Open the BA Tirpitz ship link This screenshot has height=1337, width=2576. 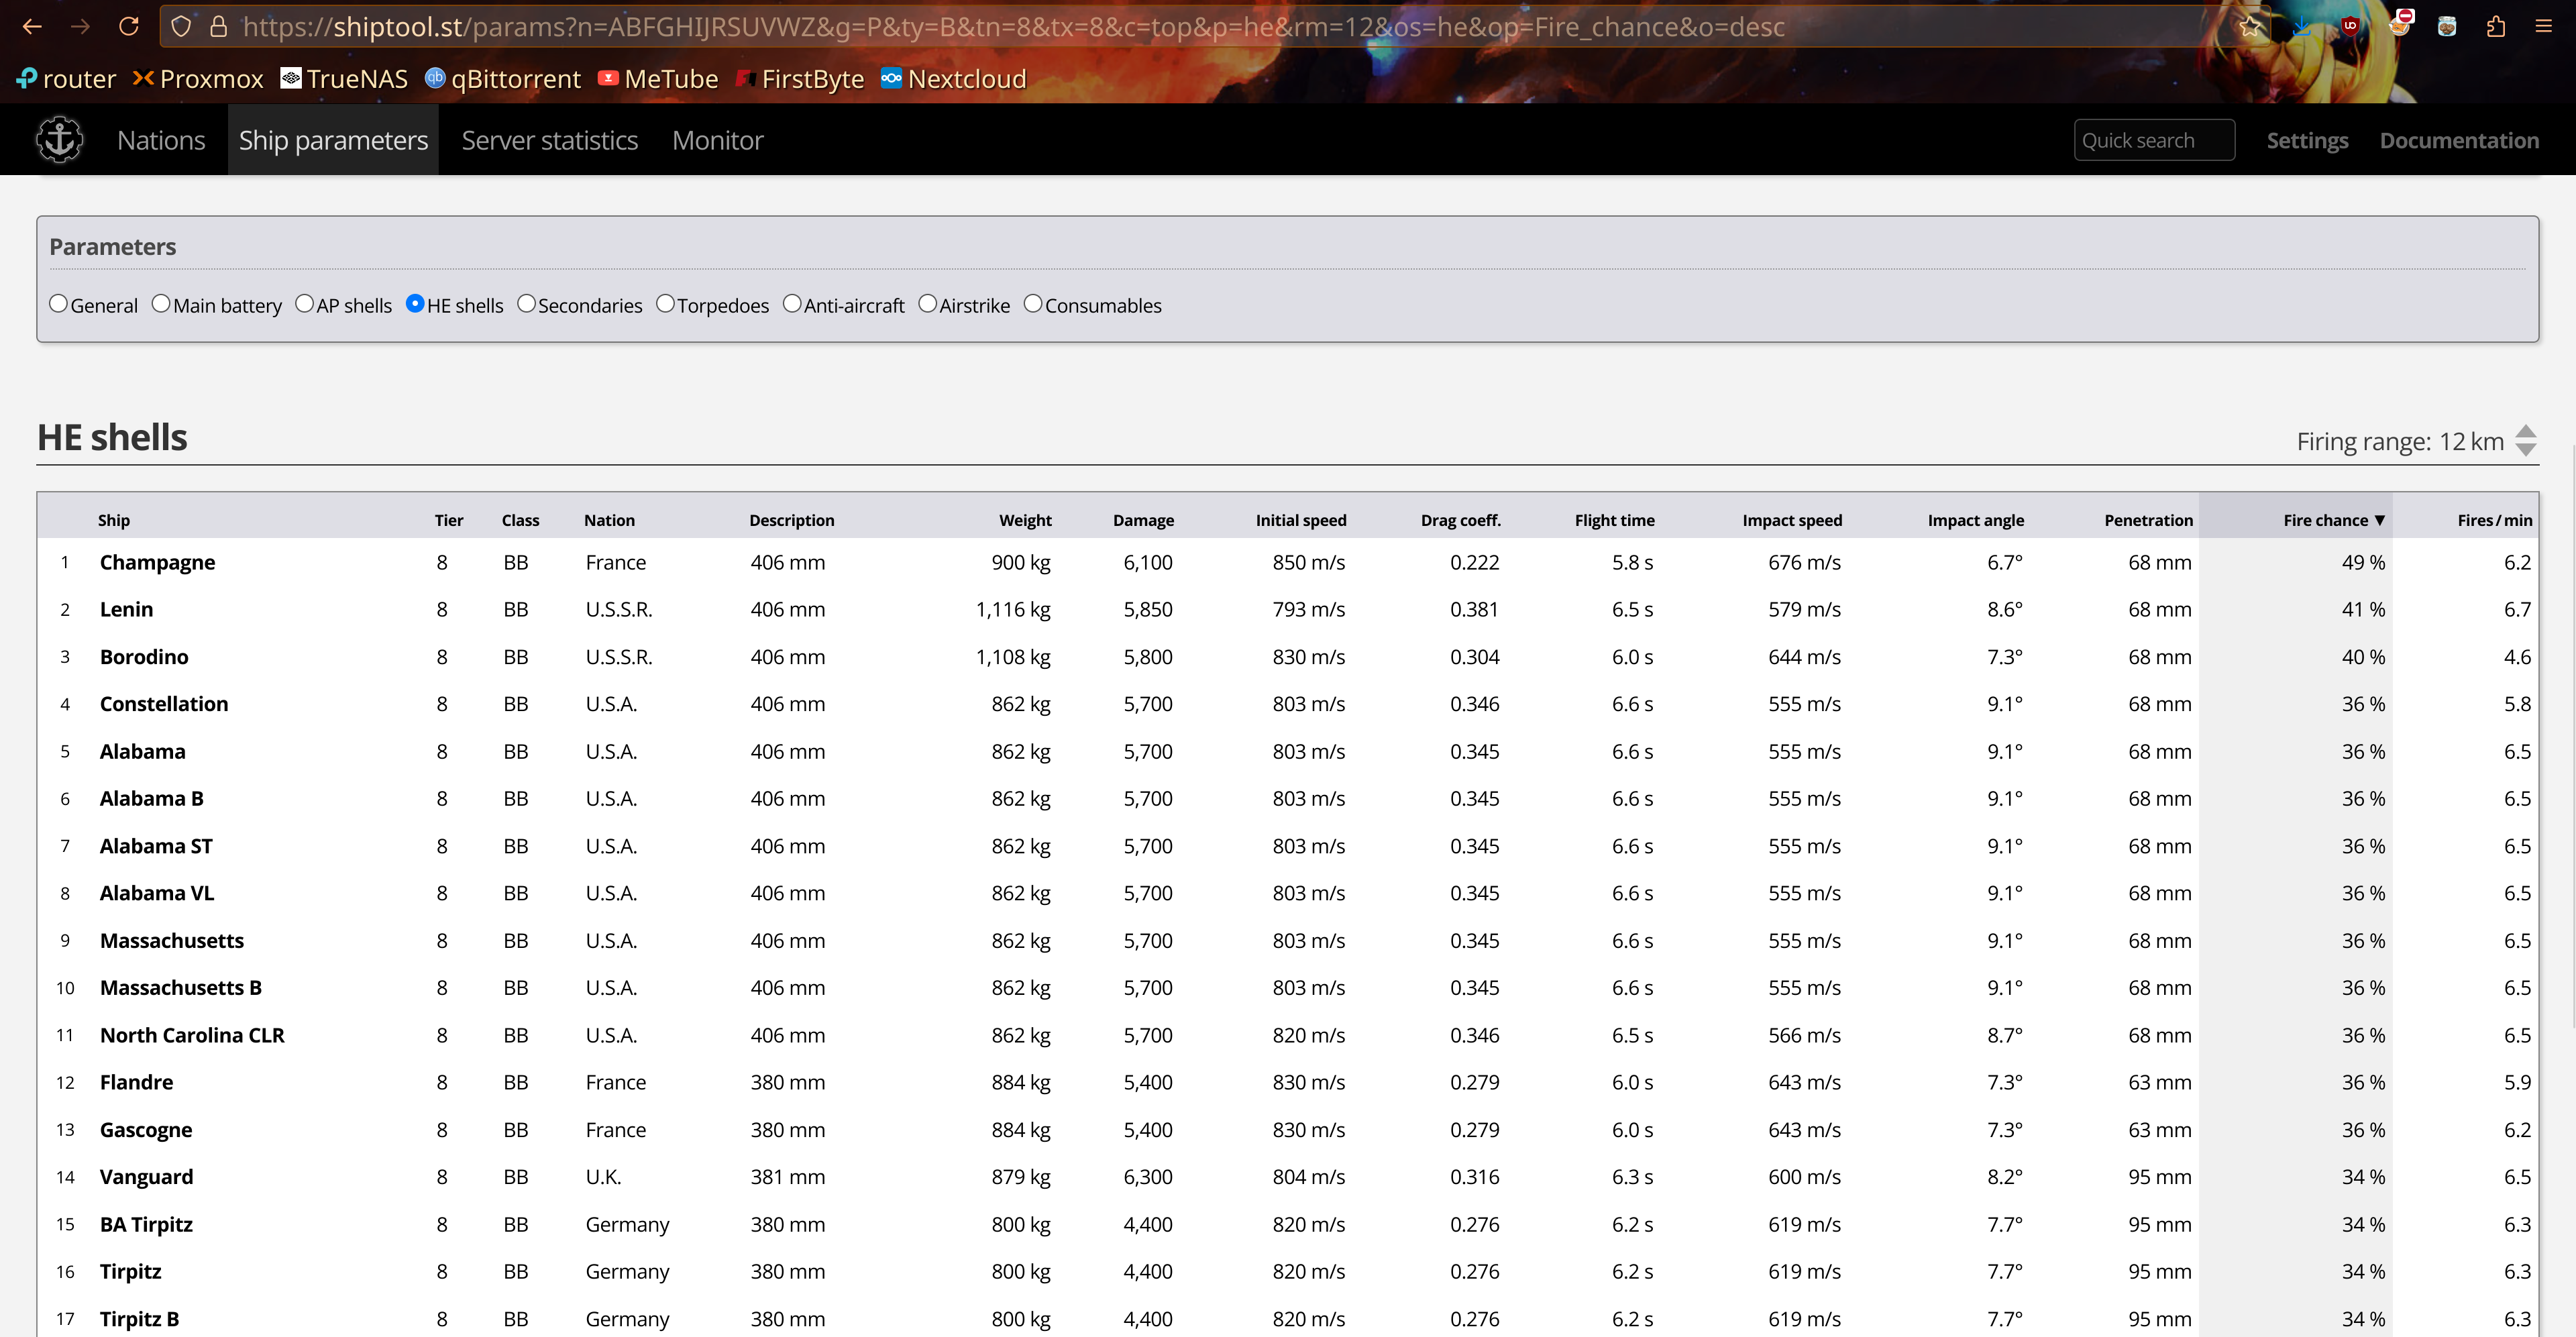146,1224
